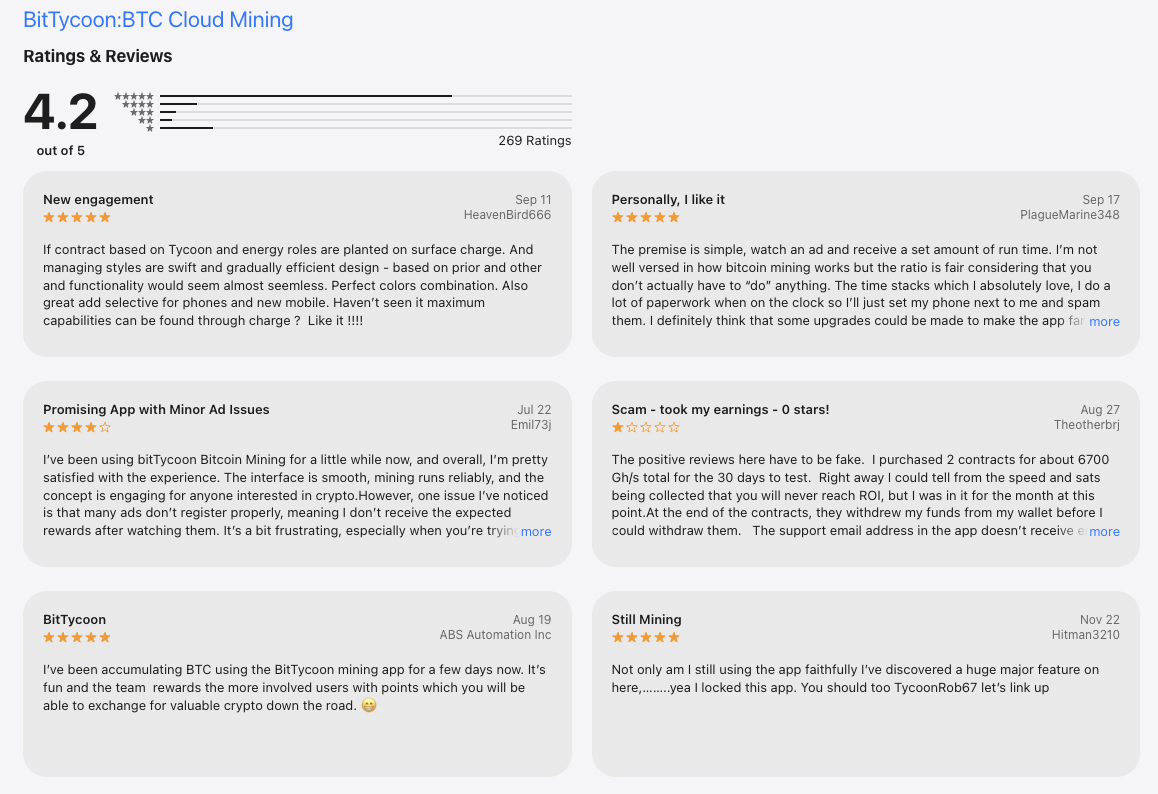This screenshot has width=1158, height=794.
Task: Expand the Promising App with Minor Ad Issues review
Action: point(536,531)
